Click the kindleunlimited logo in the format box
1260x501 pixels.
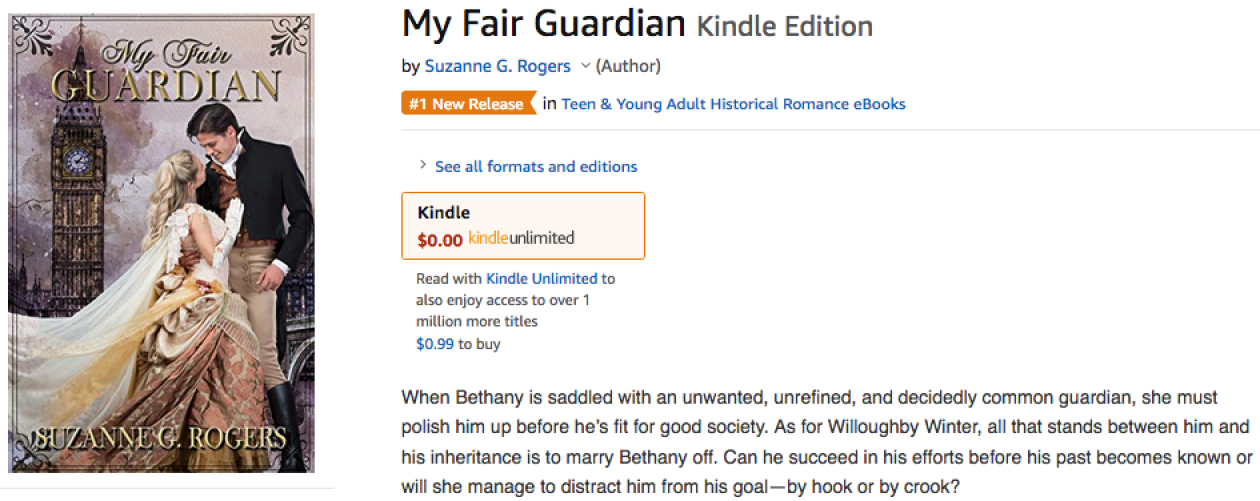pos(521,238)
